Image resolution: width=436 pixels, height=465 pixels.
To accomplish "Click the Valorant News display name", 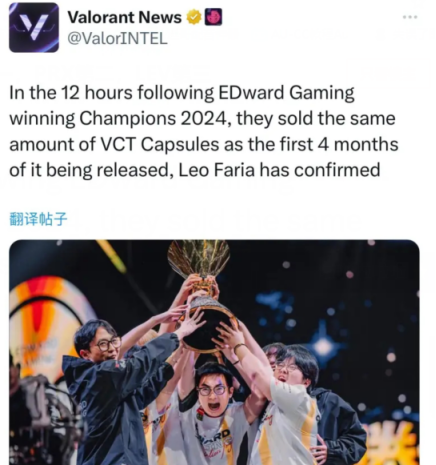I will (125, 17).
